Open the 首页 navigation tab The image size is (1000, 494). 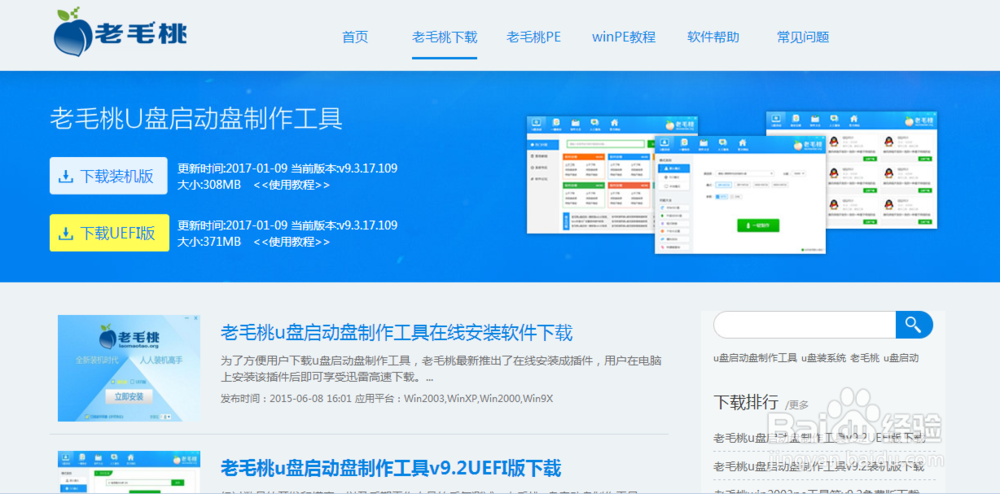pyautogui.click(x=355, y=37)
